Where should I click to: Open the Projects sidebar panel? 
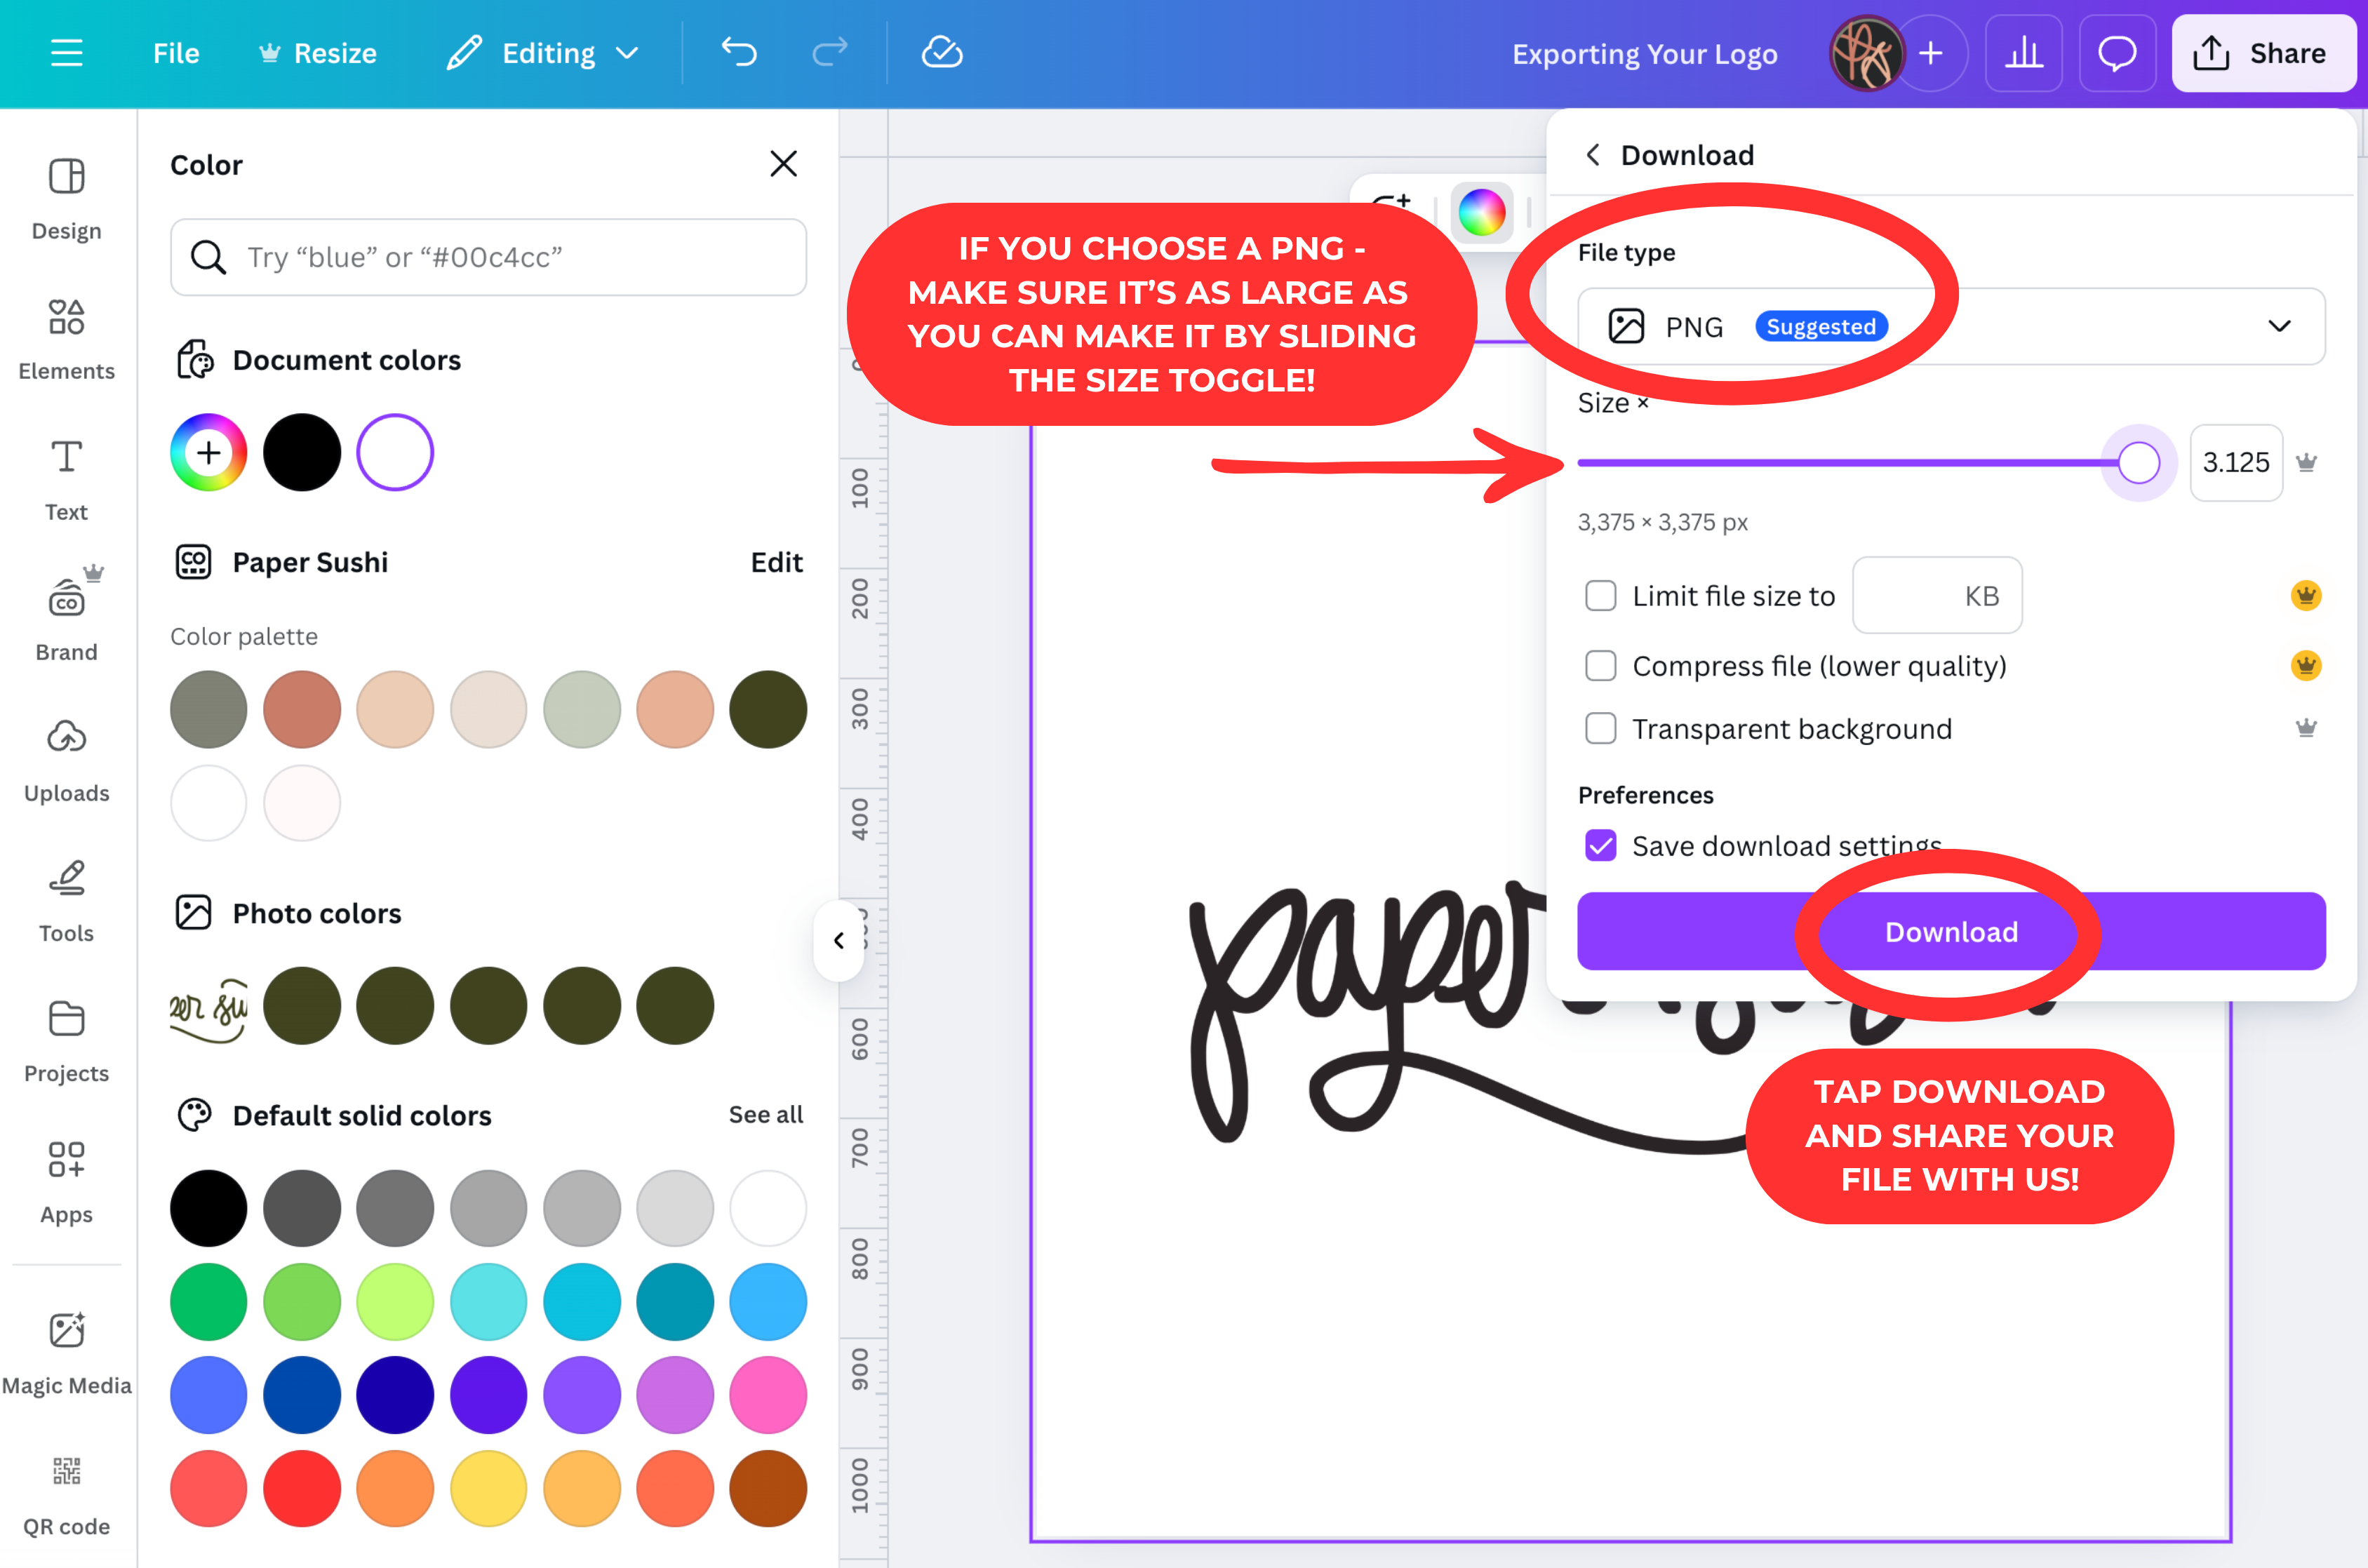(66, 1041)
